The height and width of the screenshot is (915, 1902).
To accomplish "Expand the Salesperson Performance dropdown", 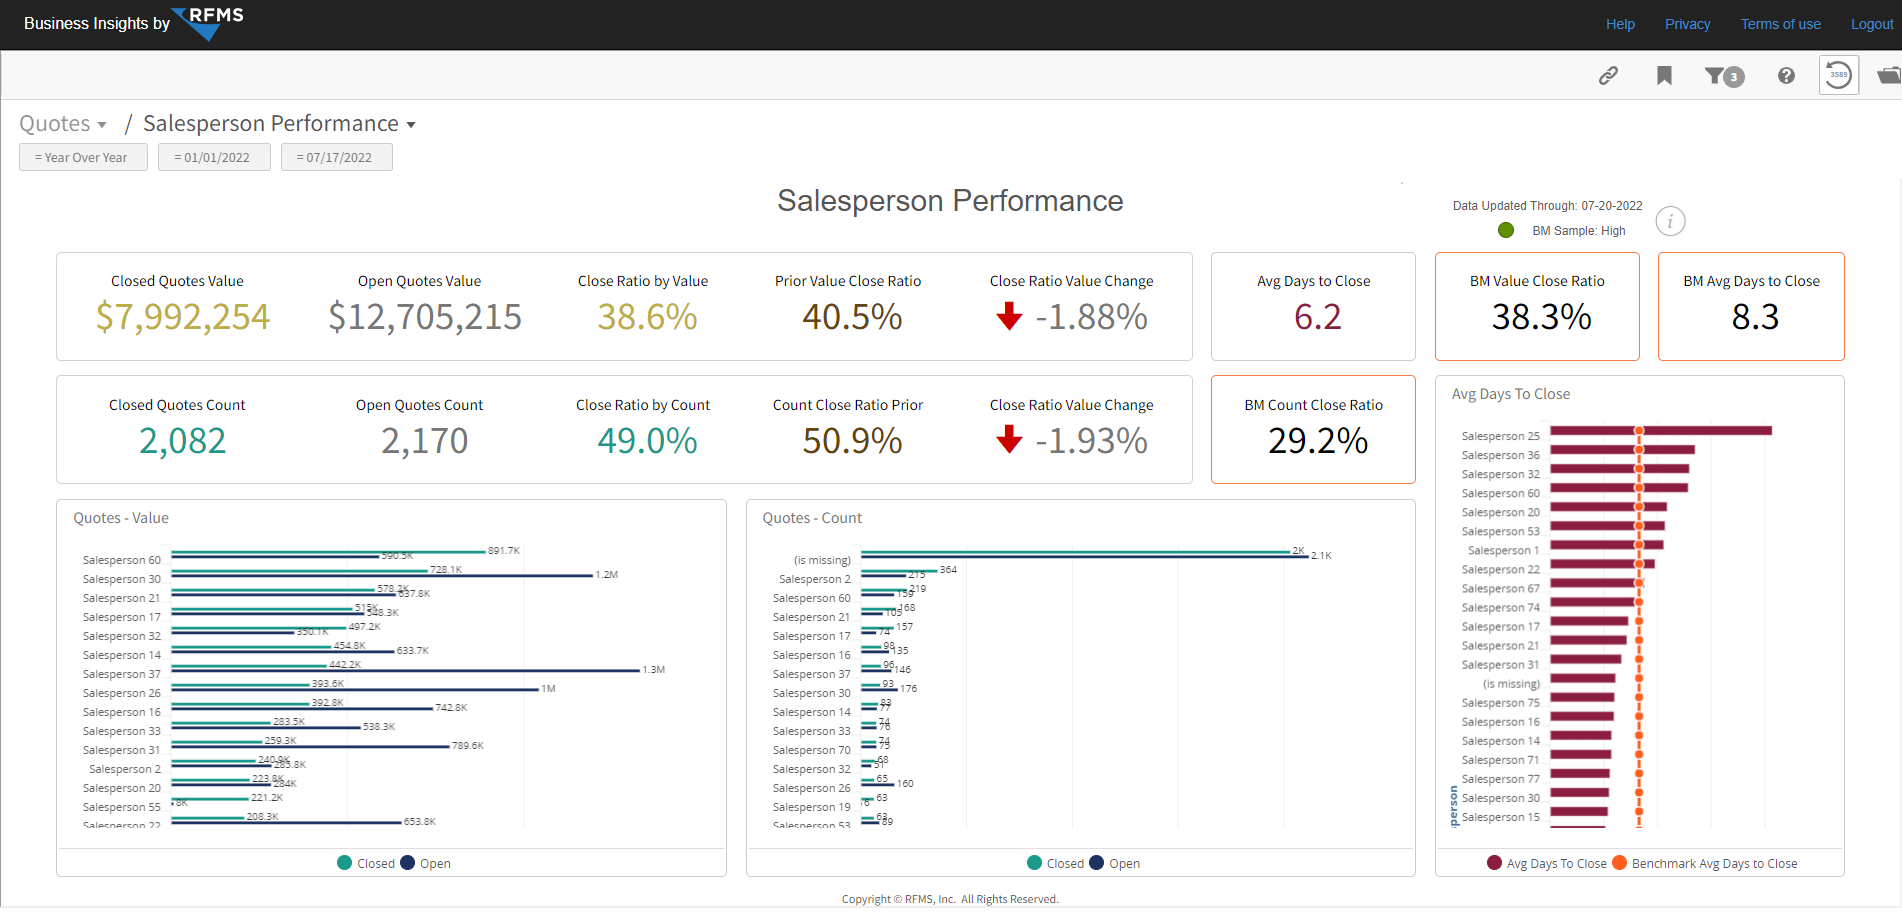I will tap(279, 124).
